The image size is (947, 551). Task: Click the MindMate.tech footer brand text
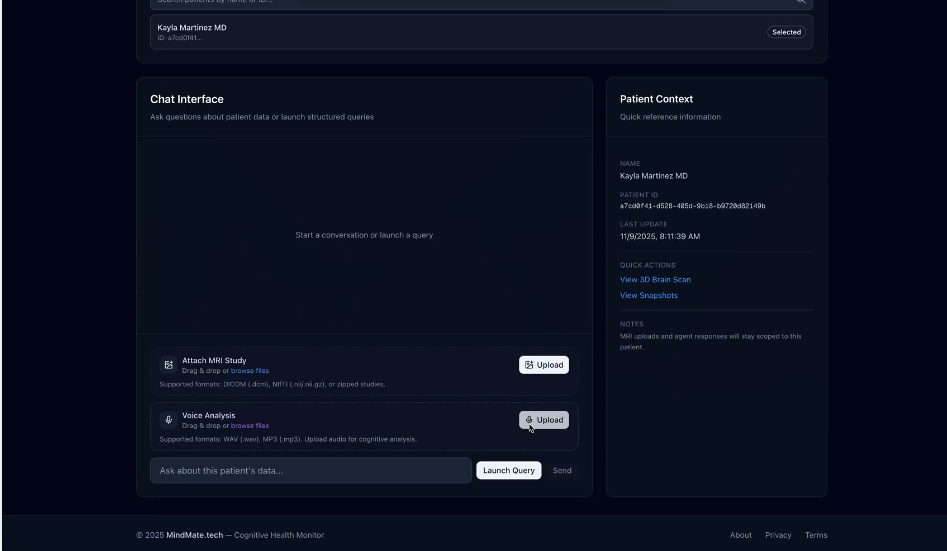coord(194,535)
